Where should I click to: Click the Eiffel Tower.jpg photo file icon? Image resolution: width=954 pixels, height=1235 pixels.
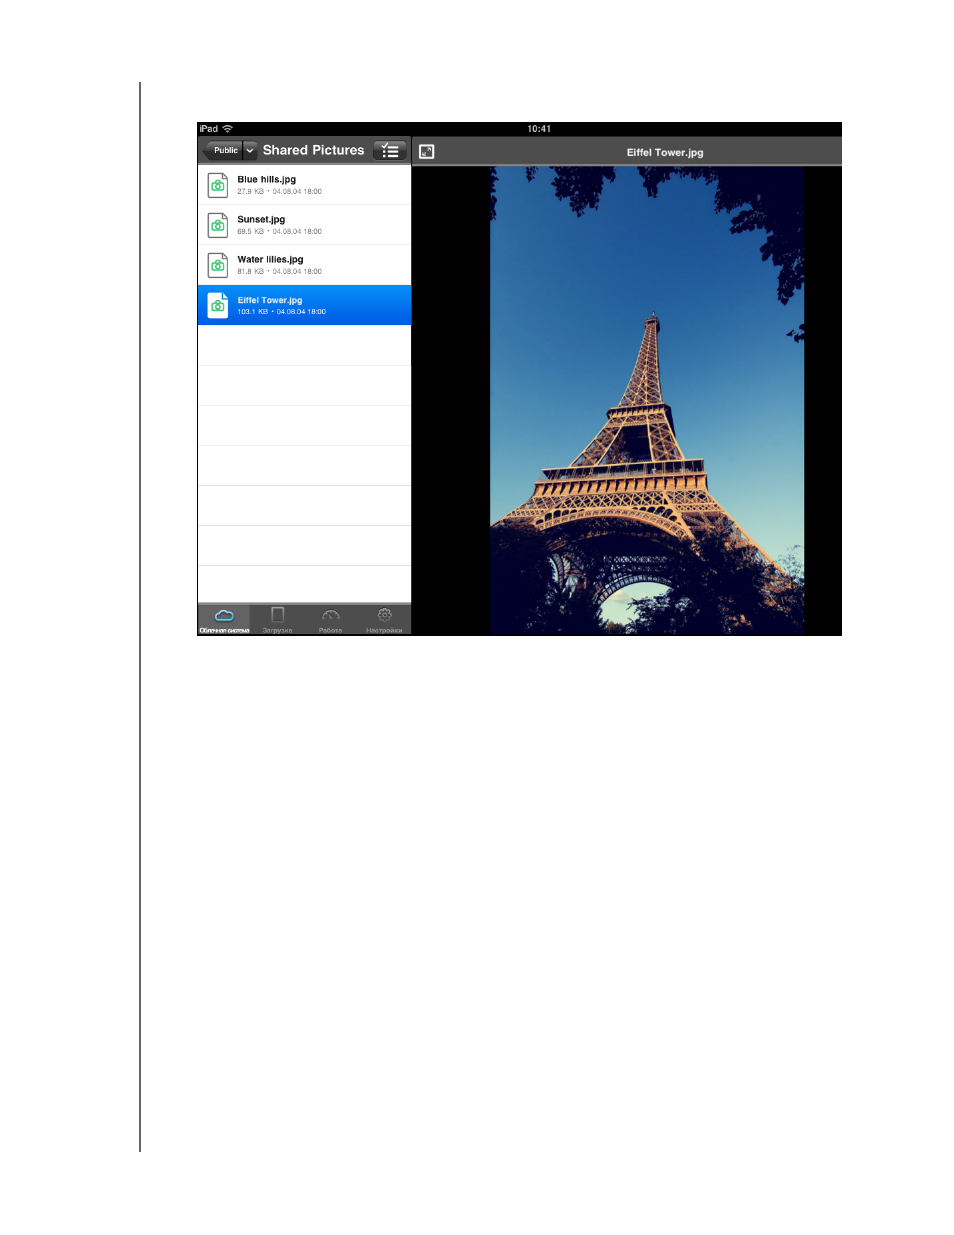(x=218, y=305)
